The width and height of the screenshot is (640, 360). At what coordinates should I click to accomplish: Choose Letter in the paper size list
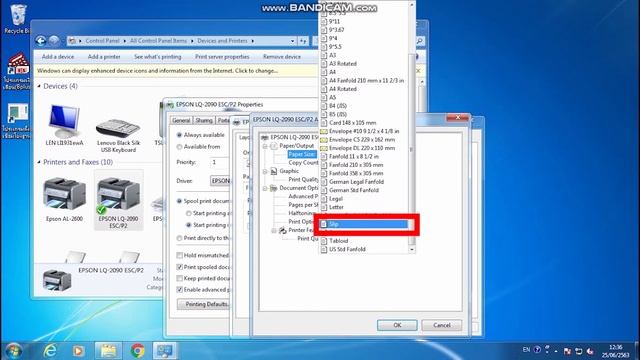[x=336, y=207]
